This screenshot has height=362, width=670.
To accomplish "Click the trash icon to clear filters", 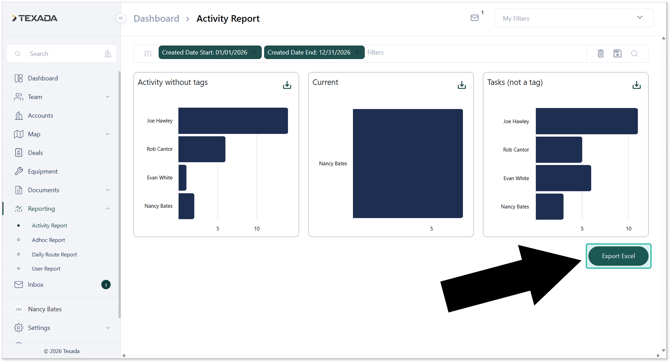I will pyautogui.click(x=601, y=53).
